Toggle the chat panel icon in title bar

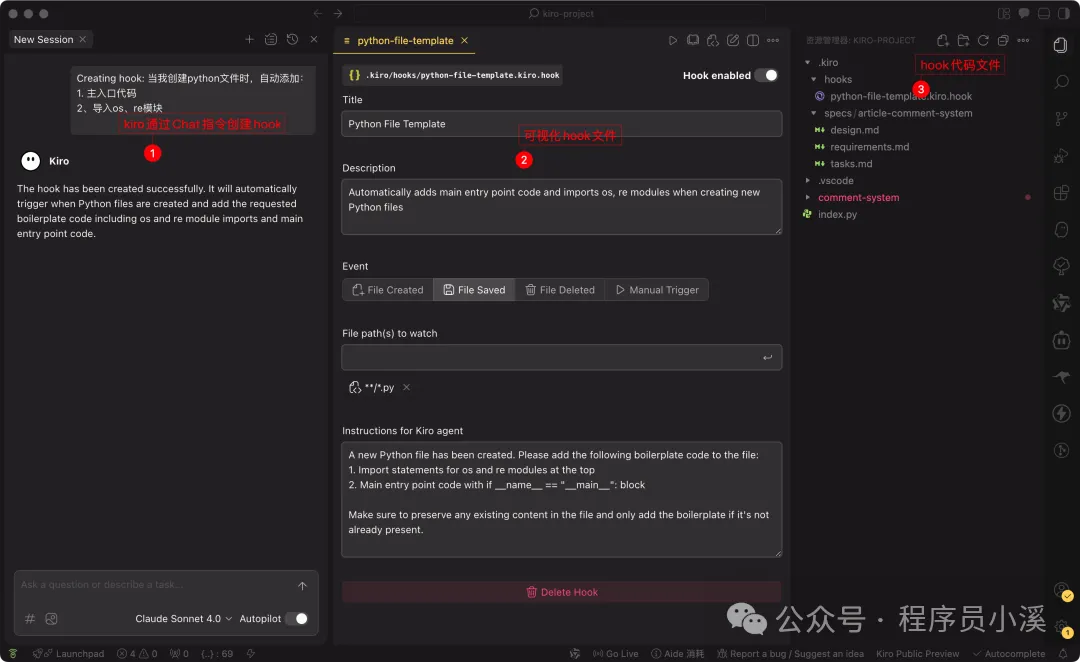click(1024, 13)
